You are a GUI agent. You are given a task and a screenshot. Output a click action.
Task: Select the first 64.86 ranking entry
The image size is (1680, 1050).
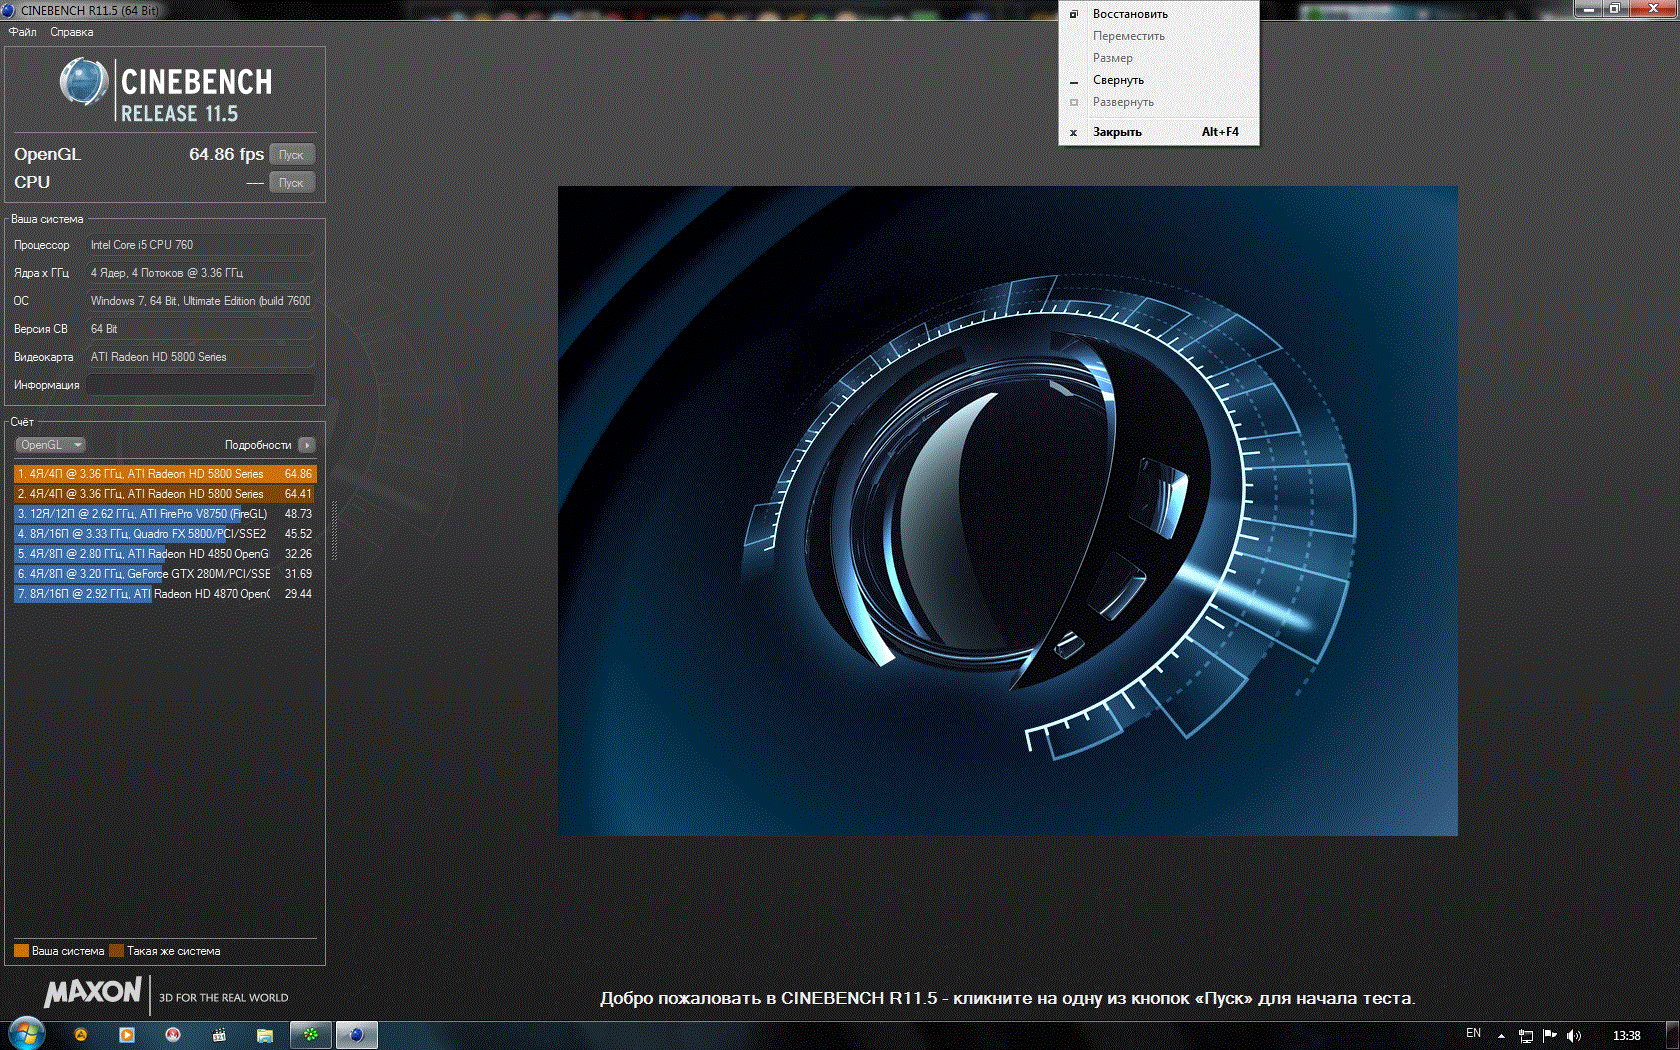(165, 474)
